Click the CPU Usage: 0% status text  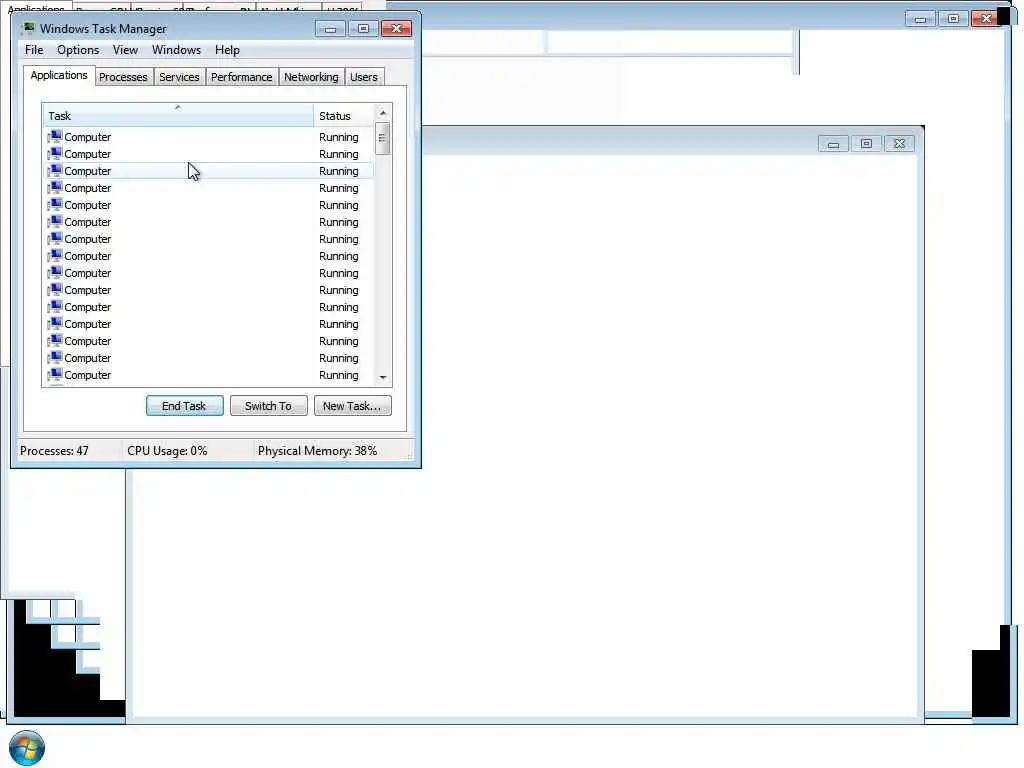click(x=167, y=451)
